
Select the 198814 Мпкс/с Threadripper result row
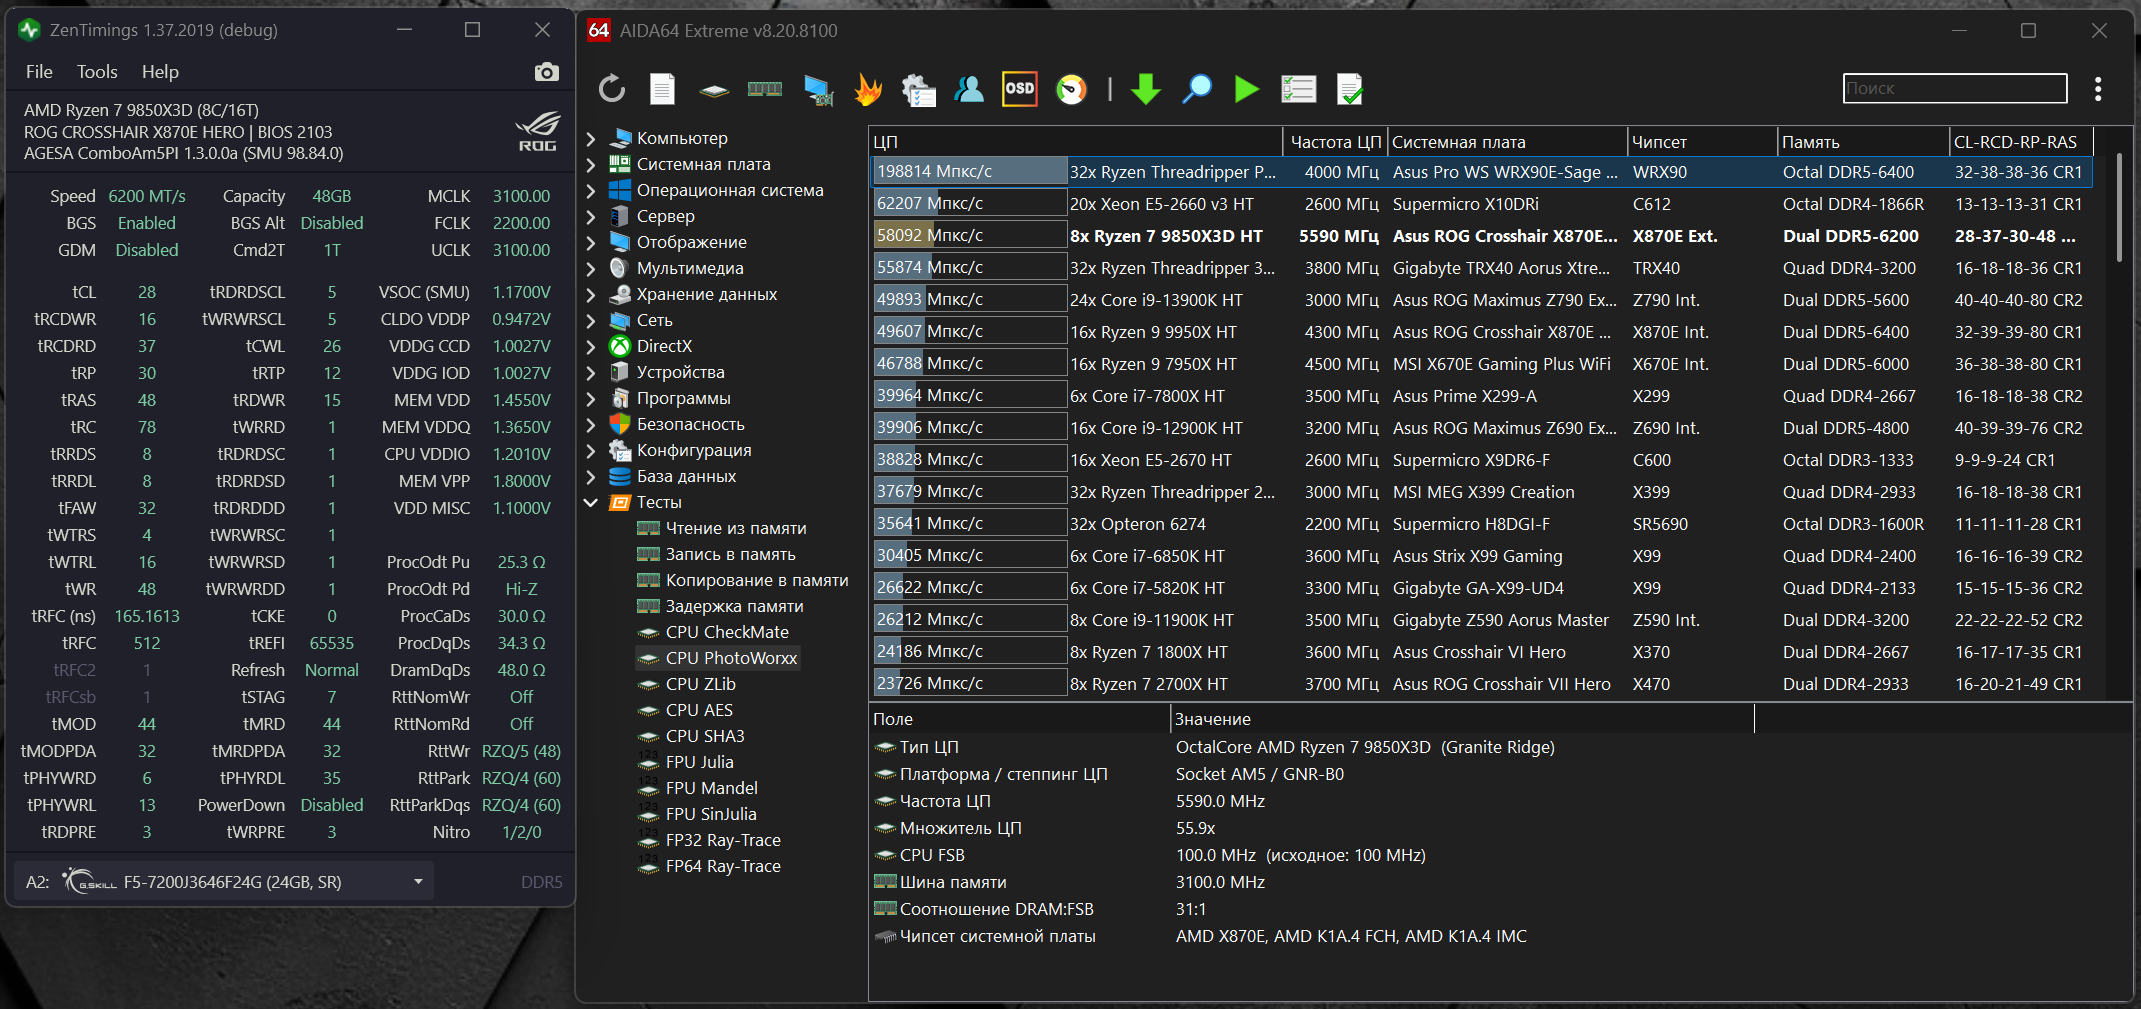pyautogui.click(x=1481, y=172)
